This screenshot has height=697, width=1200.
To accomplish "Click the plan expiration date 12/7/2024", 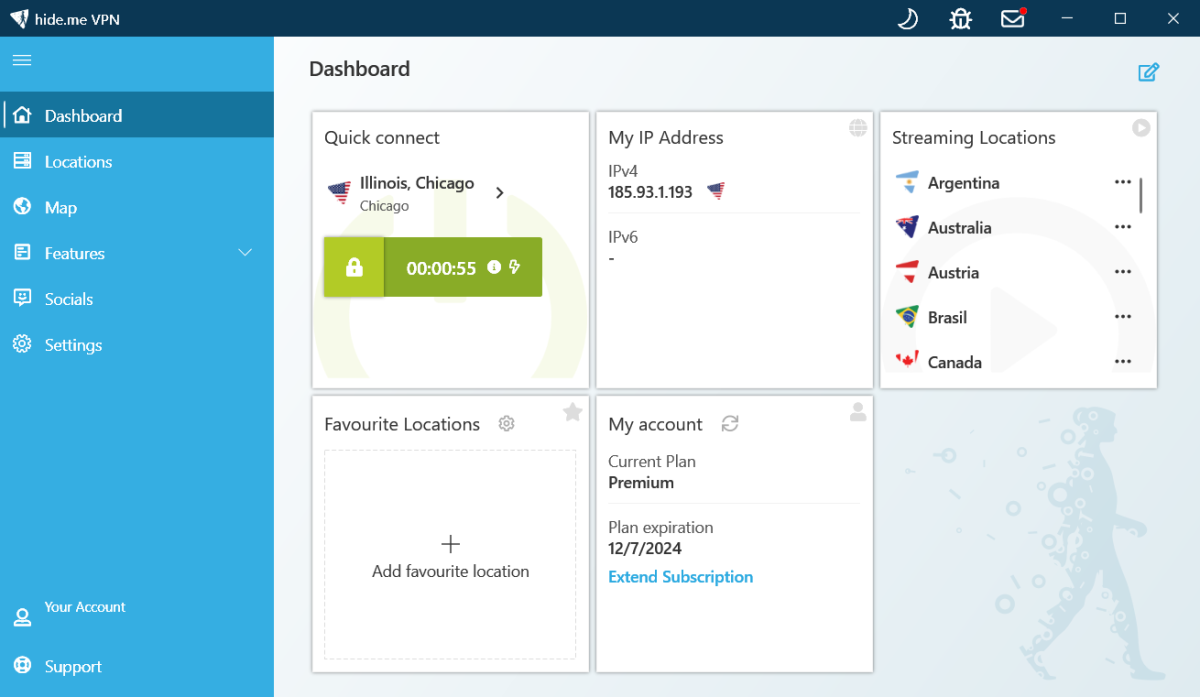I will coord(645,548).
